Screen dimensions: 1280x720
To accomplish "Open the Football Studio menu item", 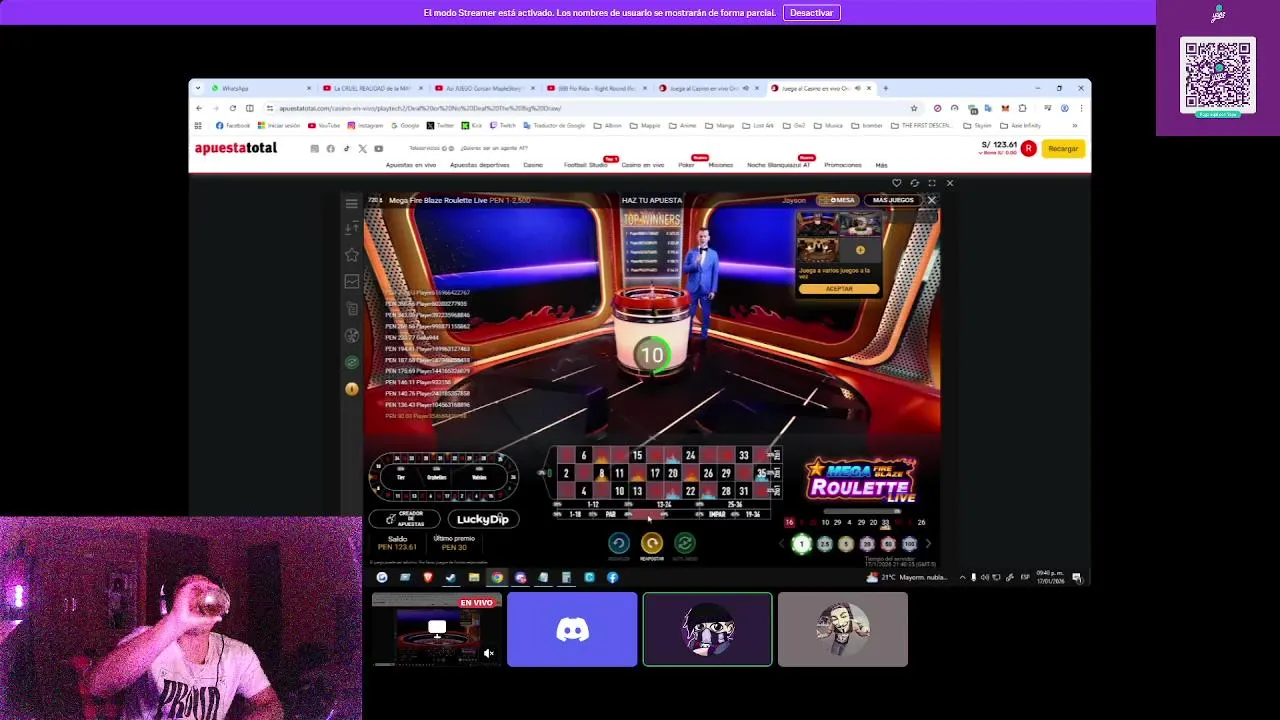I will coord(585,165).
